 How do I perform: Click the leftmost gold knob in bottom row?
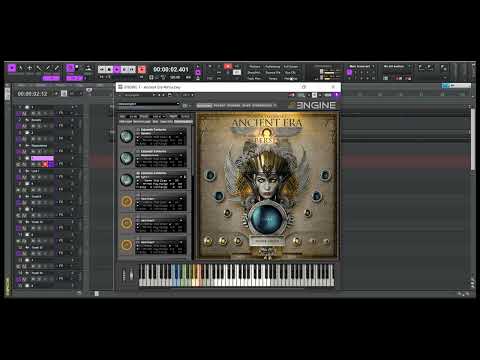coord(208,241)
